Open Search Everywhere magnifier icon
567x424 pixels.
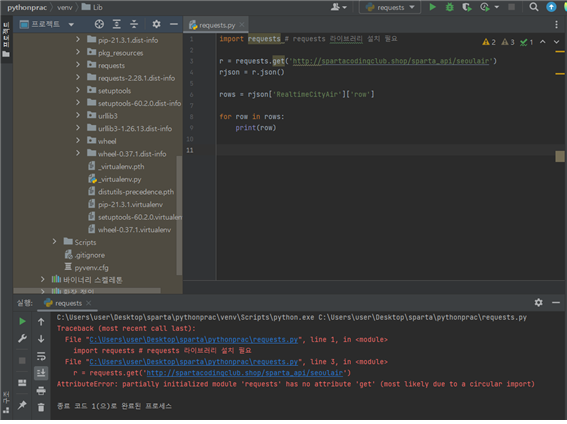click(x=534, y=7)
